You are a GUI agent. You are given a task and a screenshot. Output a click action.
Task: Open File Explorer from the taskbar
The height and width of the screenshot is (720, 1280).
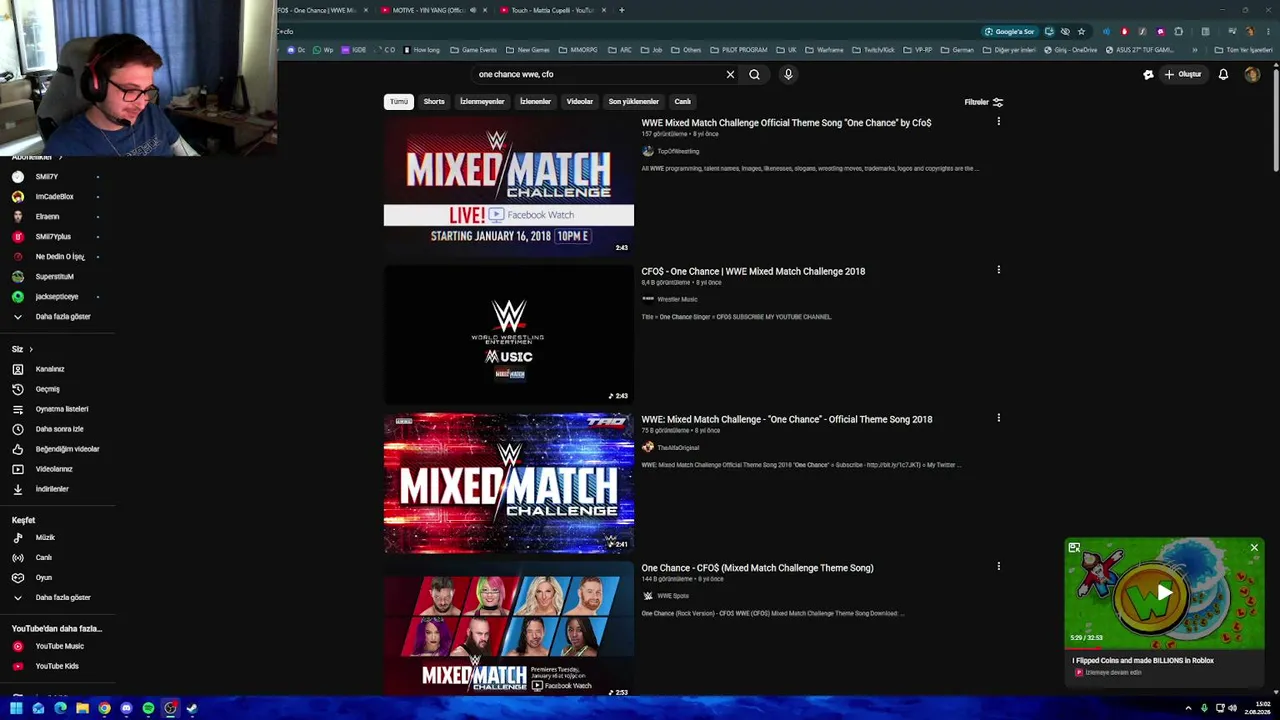pyautogui.click(x=82, y=709)
